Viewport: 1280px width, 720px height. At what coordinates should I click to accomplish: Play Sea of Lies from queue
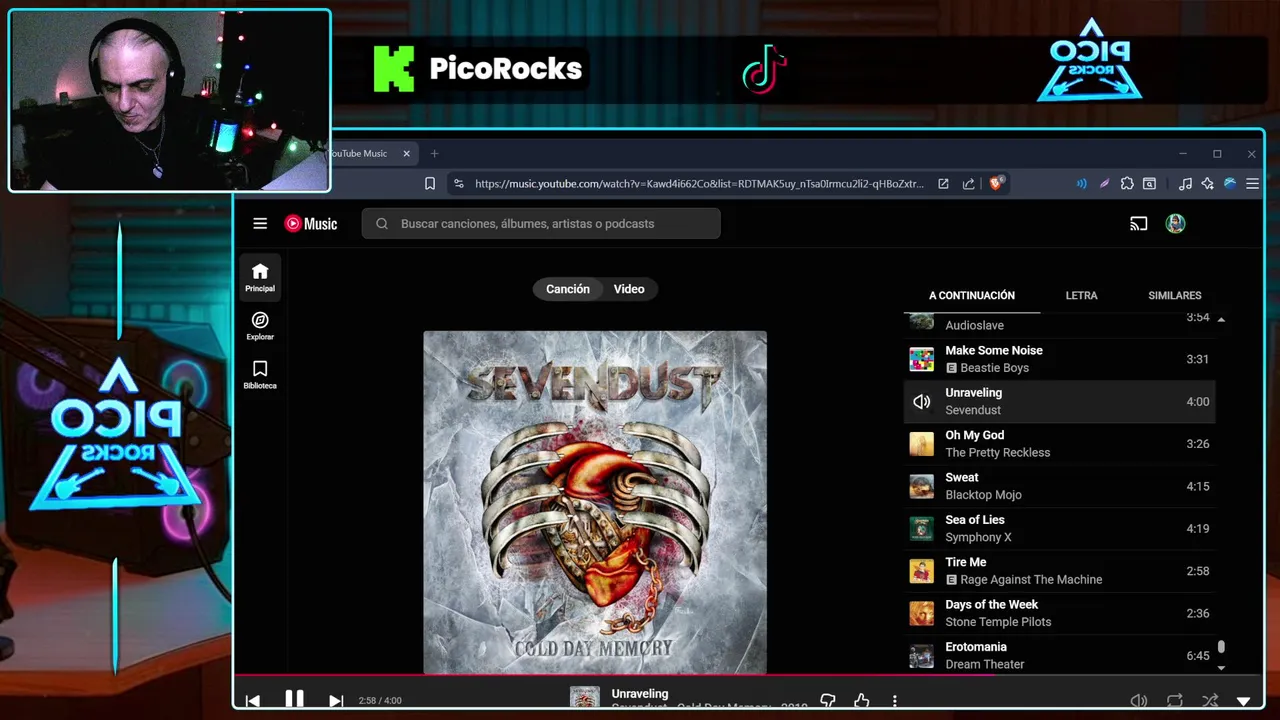[1060, 528]
